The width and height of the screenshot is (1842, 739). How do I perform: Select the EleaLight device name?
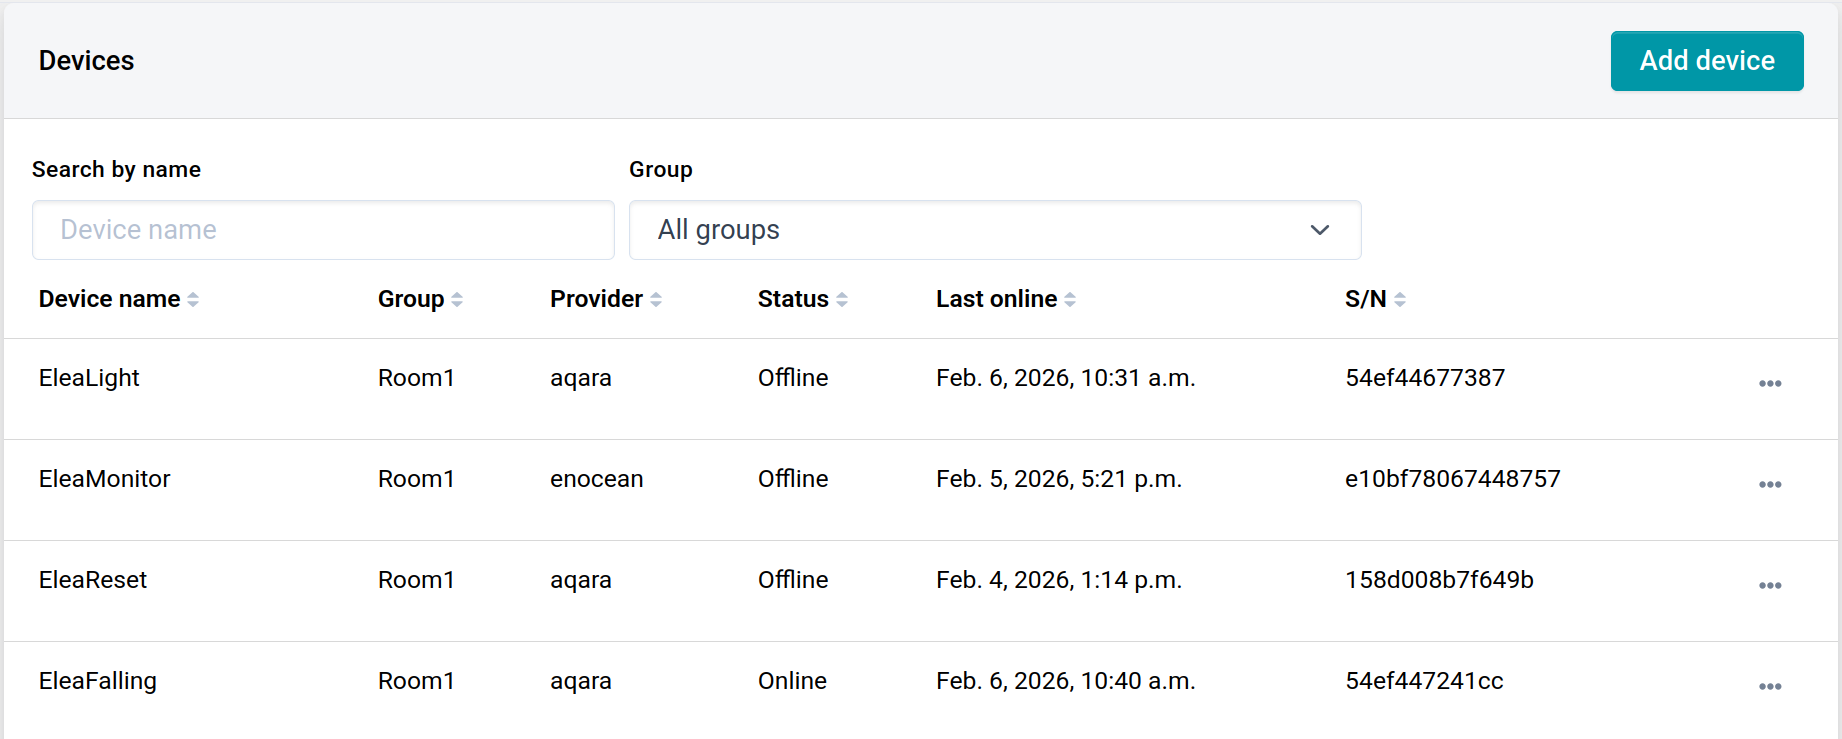coord(89,378)
